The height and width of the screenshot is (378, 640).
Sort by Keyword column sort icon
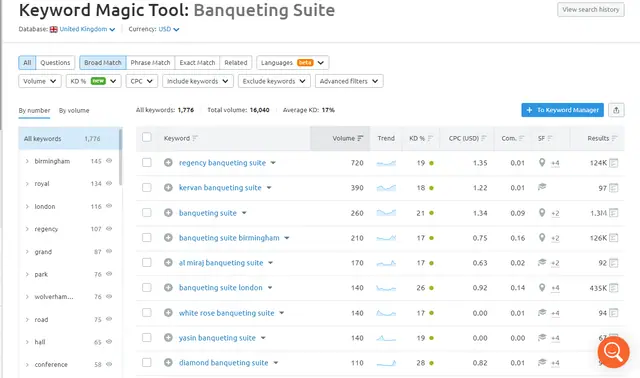pyautogui.click(x=195, y=138)
